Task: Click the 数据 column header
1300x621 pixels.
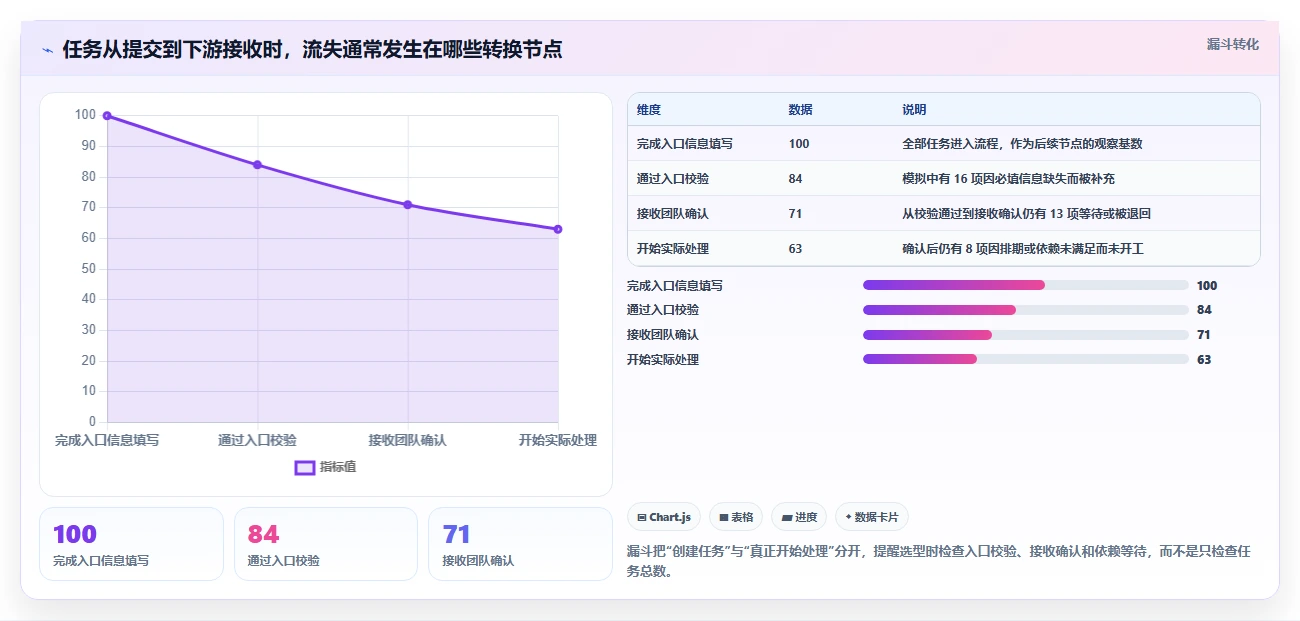Action: click(x=801, y=110)
